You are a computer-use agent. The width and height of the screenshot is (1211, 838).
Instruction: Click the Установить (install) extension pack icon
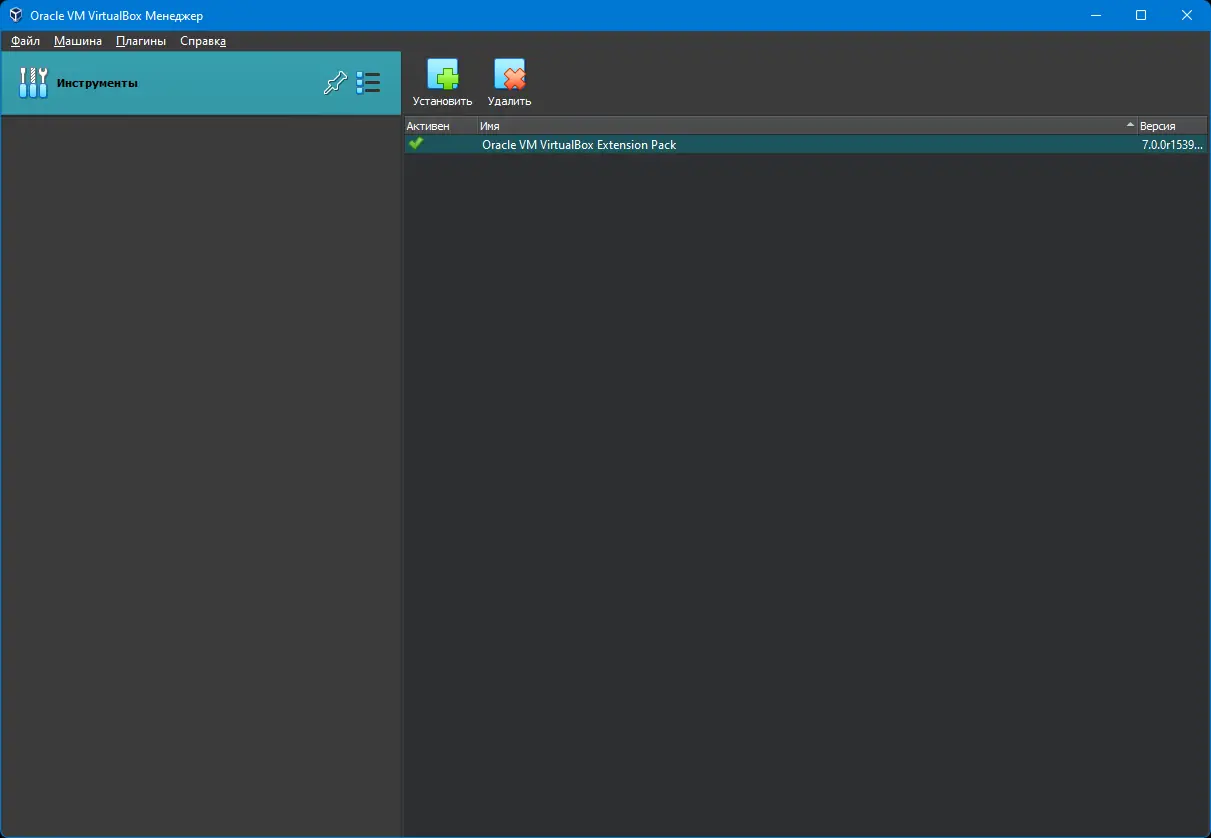coord(443,75)
